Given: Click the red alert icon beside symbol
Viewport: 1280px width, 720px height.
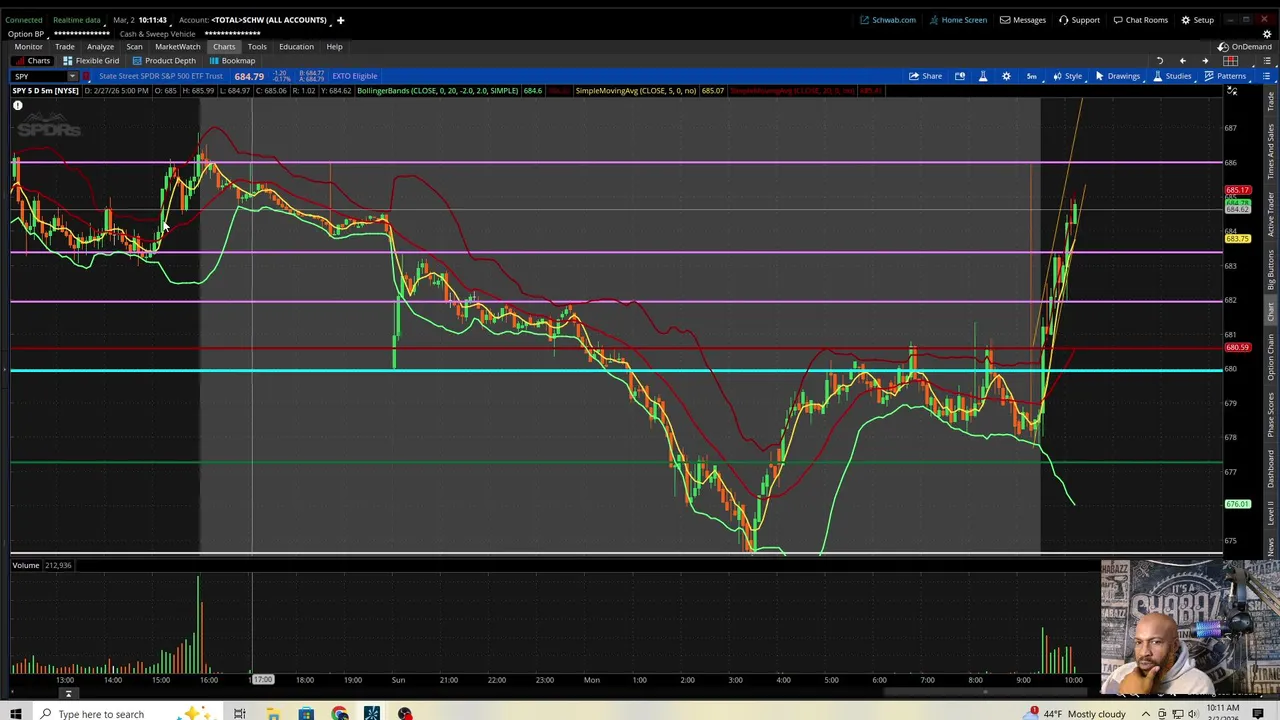Looking at the screenshot, I should [x=86, y=76].
